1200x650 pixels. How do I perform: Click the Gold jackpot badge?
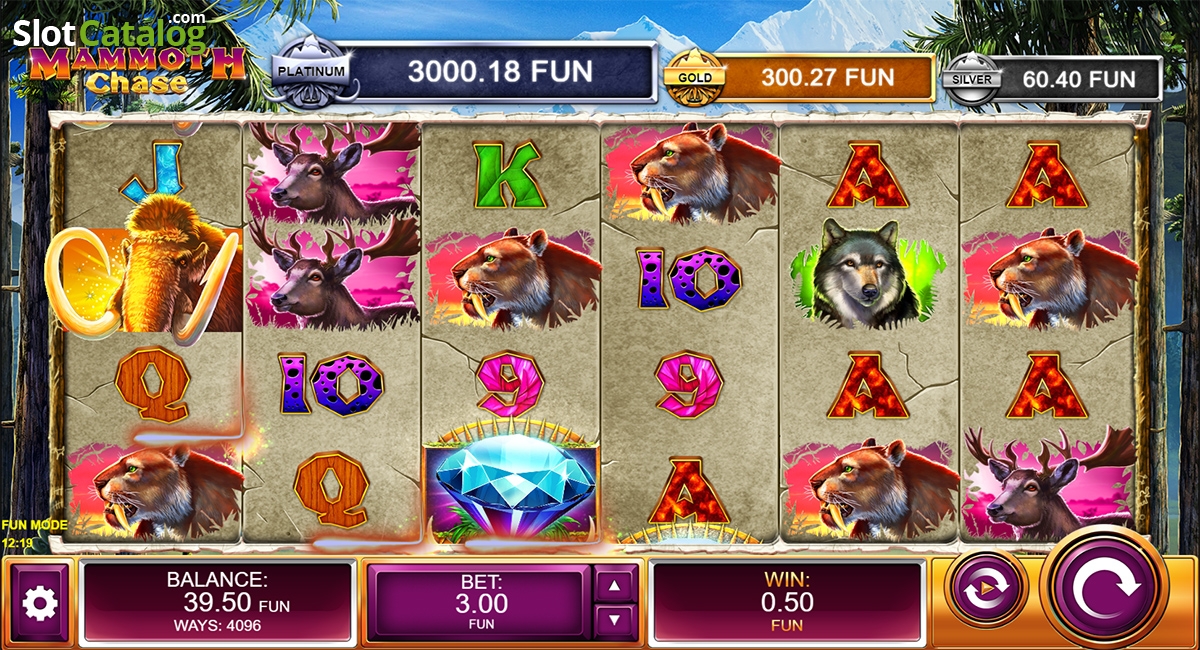click(x=695, y=77)
